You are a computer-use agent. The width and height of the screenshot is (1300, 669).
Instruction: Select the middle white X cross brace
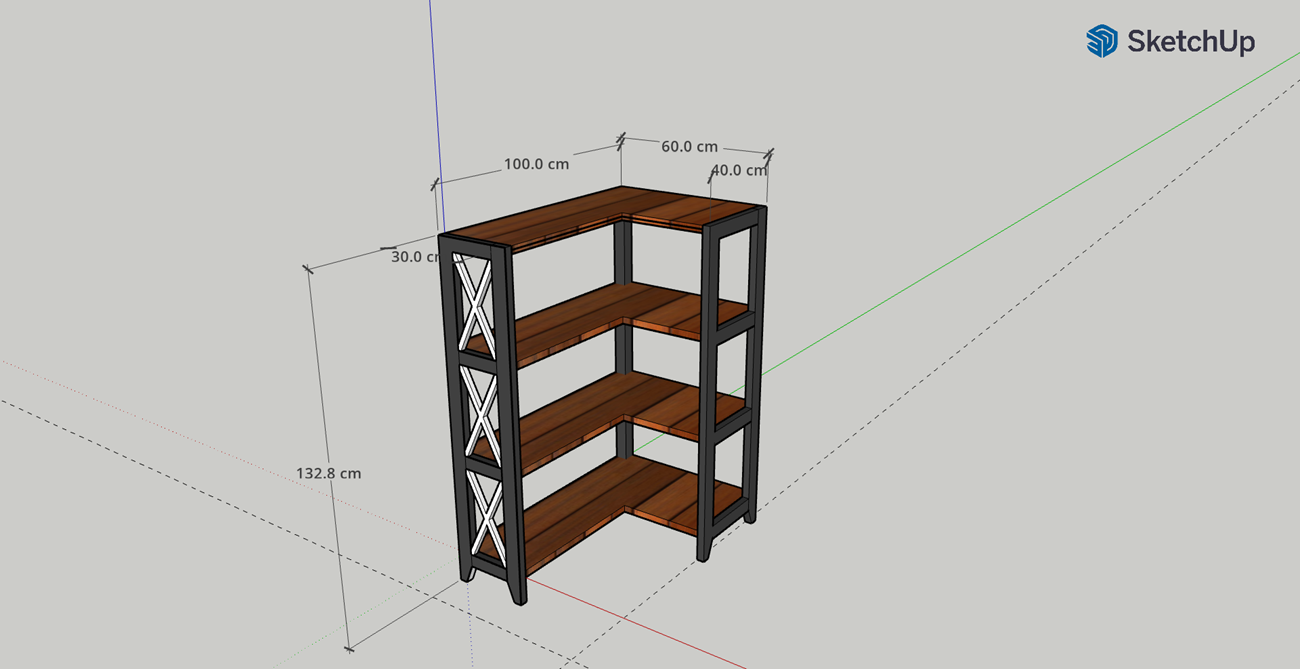481,409
